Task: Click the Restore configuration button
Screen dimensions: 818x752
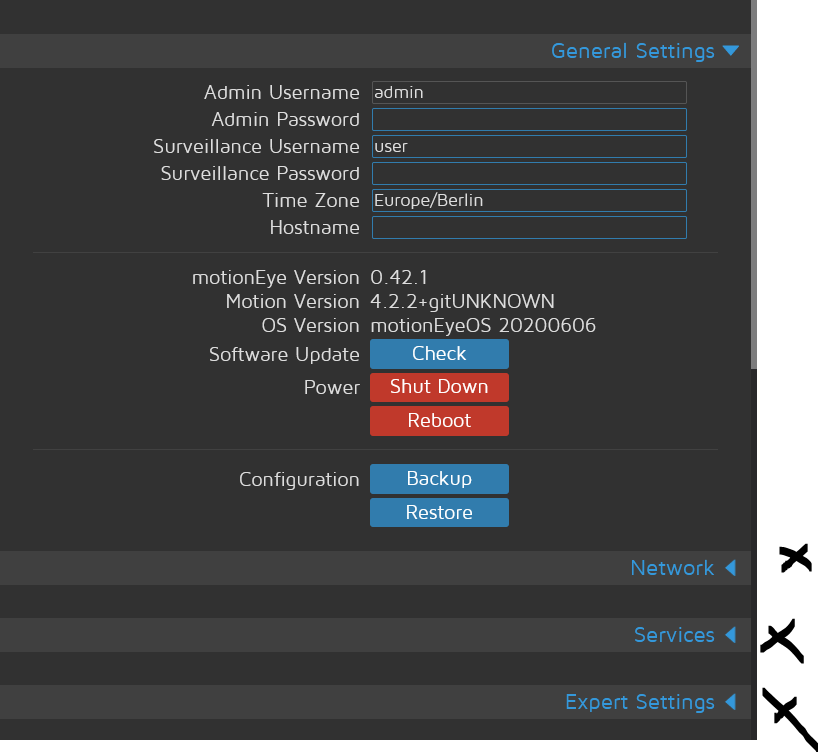Action: pyautogui.click(x=439, y=513)
